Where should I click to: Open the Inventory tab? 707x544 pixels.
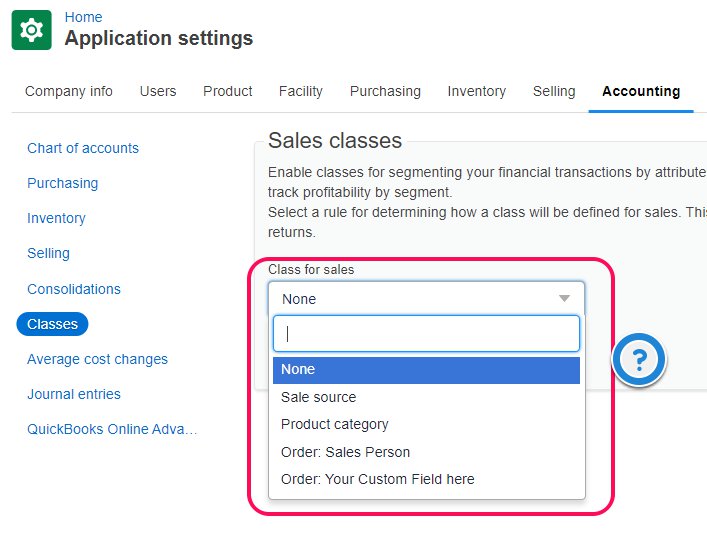tap(477, 91)
